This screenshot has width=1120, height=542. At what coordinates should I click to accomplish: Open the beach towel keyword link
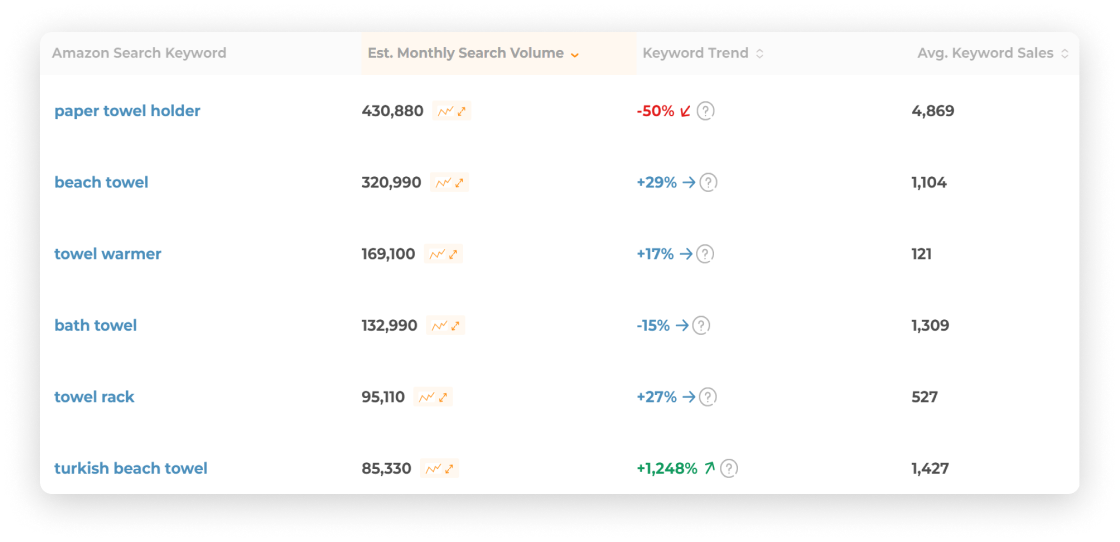pos(101,182)
